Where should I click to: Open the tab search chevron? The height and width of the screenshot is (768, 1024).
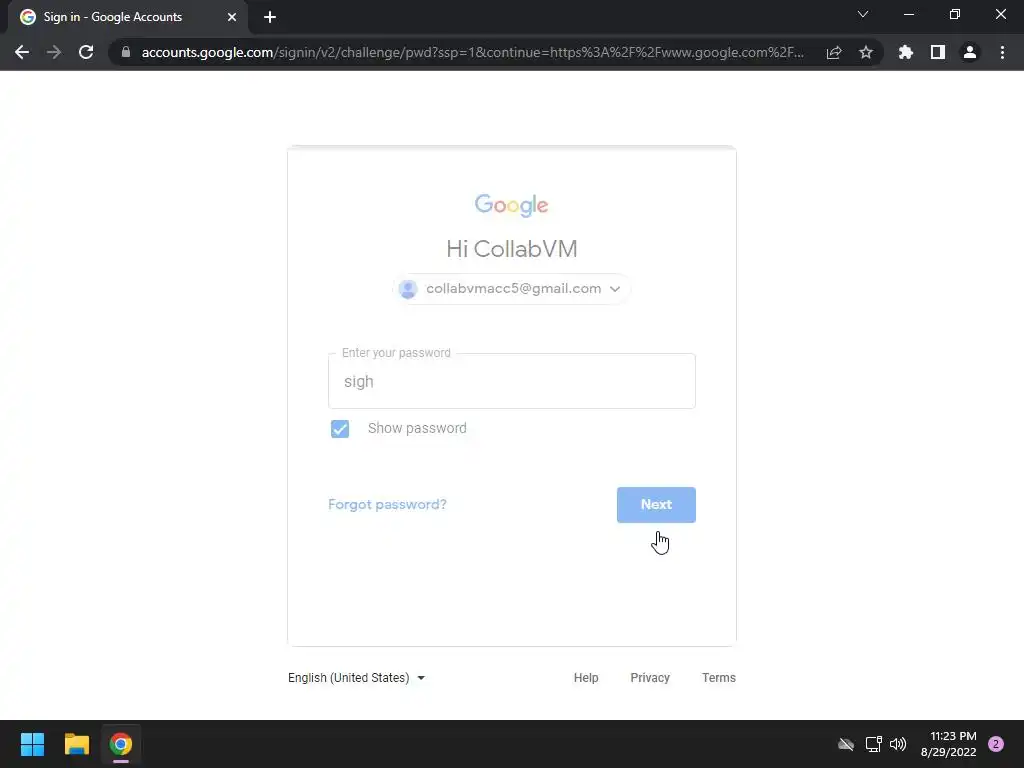coord(863,14)
